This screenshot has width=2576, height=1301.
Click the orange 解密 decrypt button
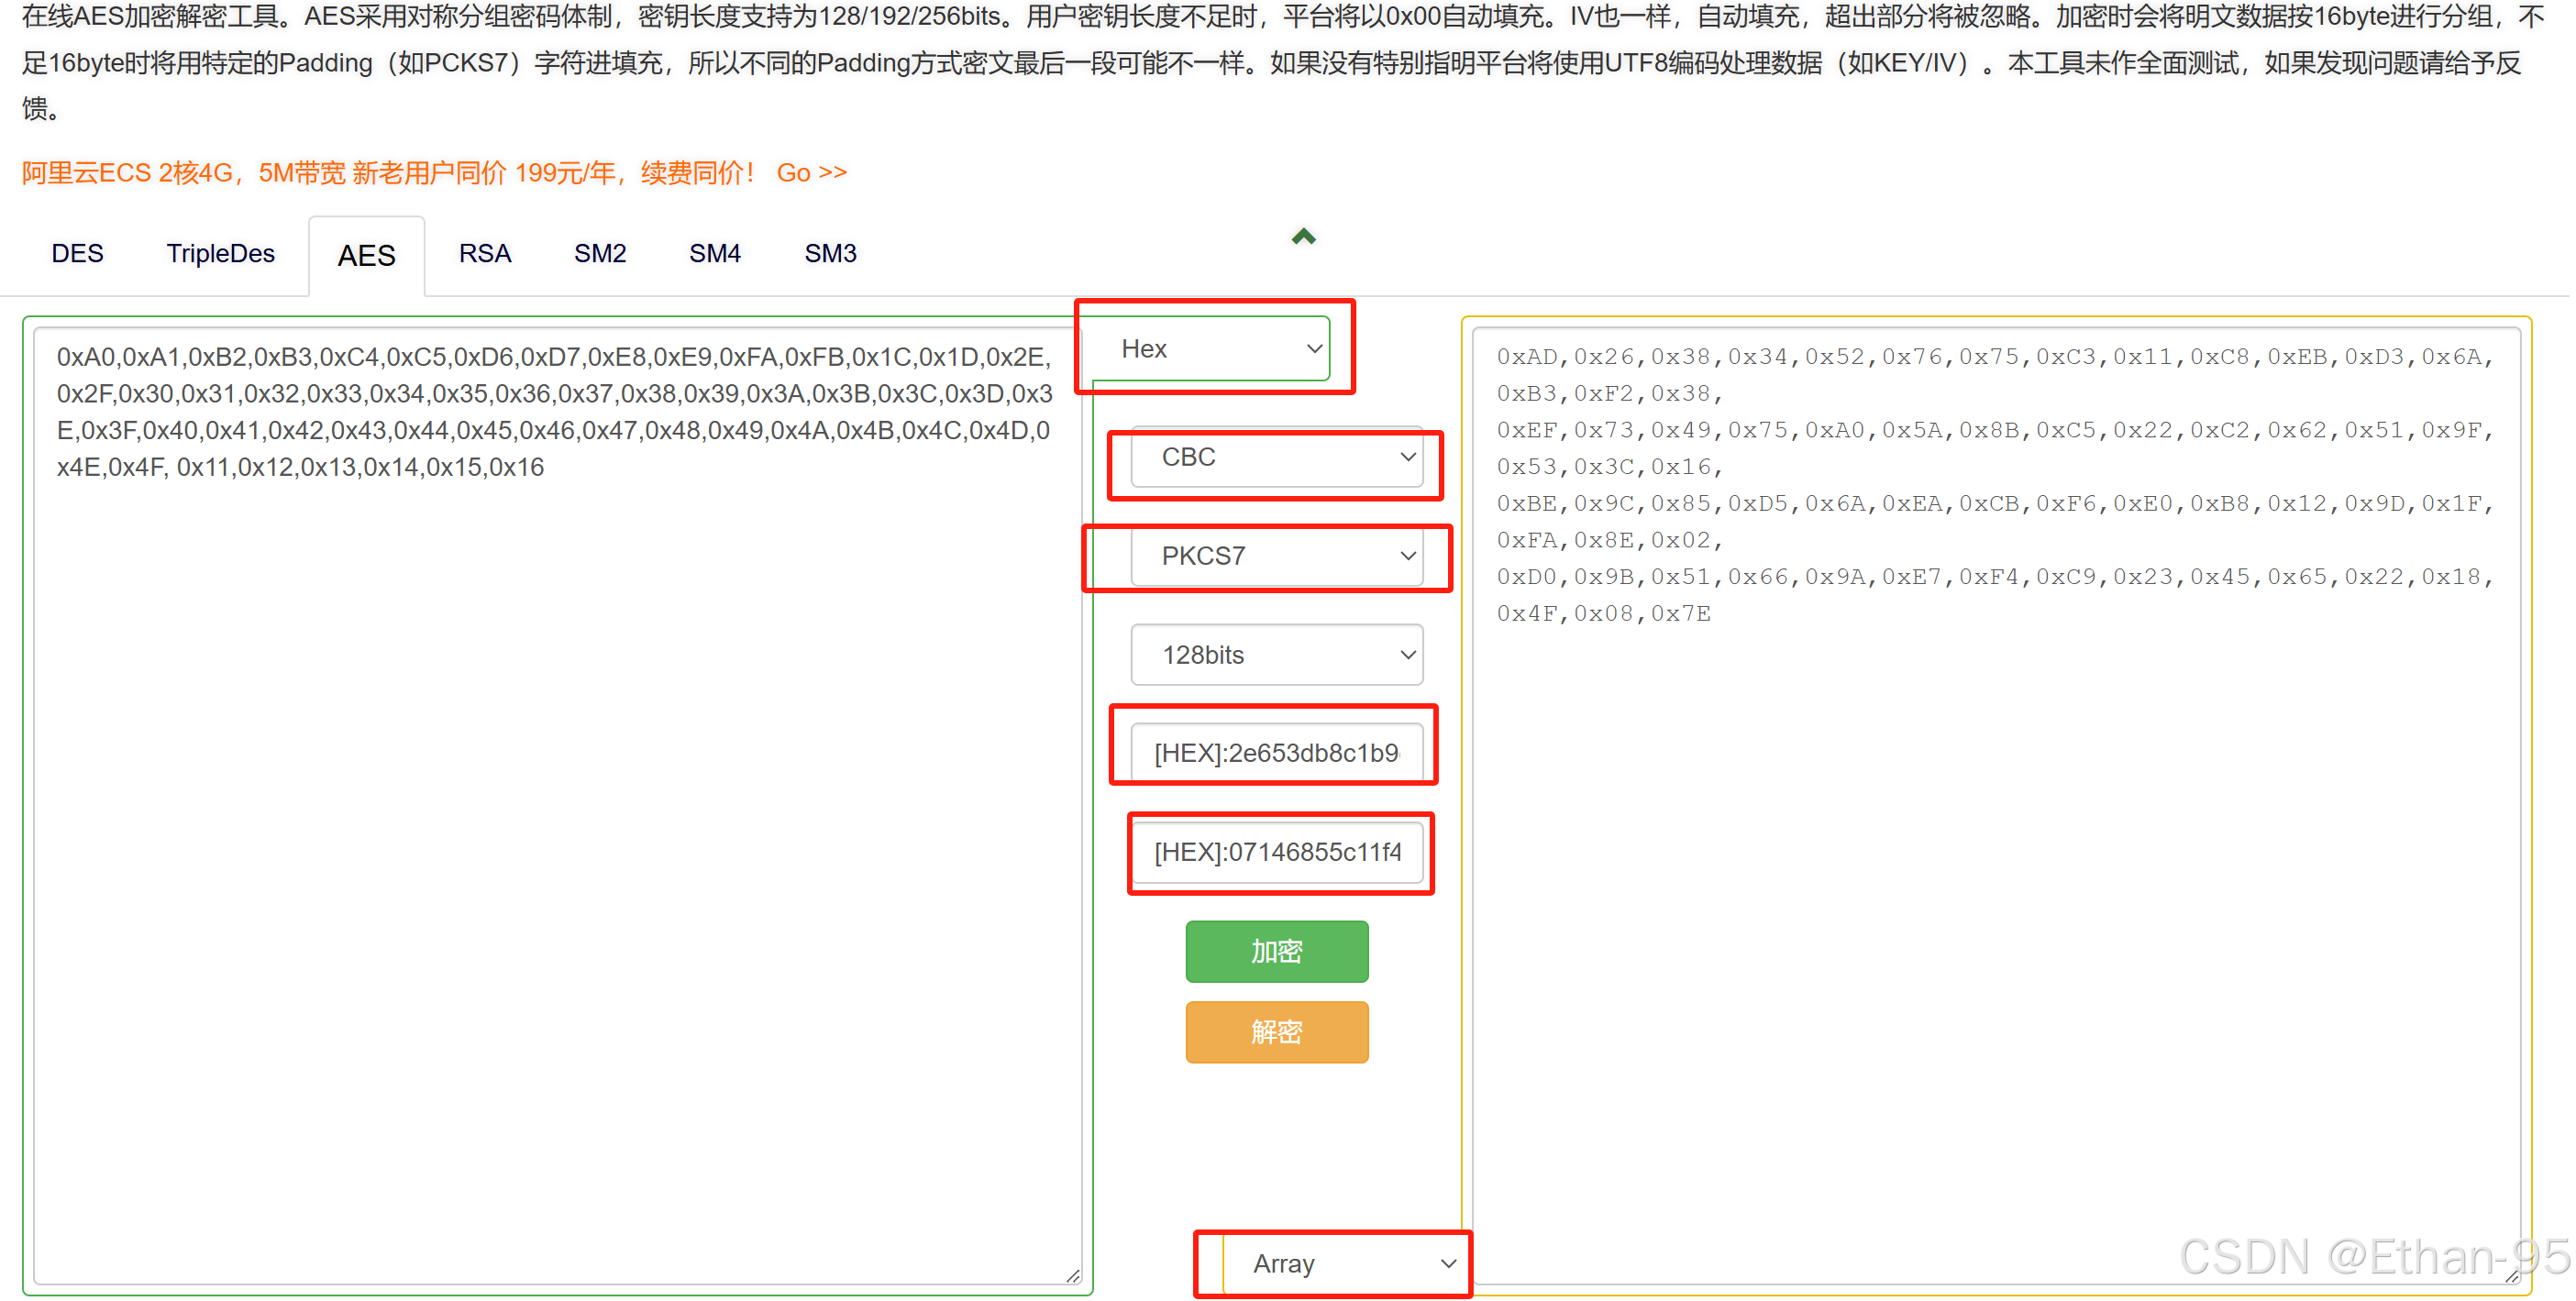pyautogui.click(x=1277, y=1031)
